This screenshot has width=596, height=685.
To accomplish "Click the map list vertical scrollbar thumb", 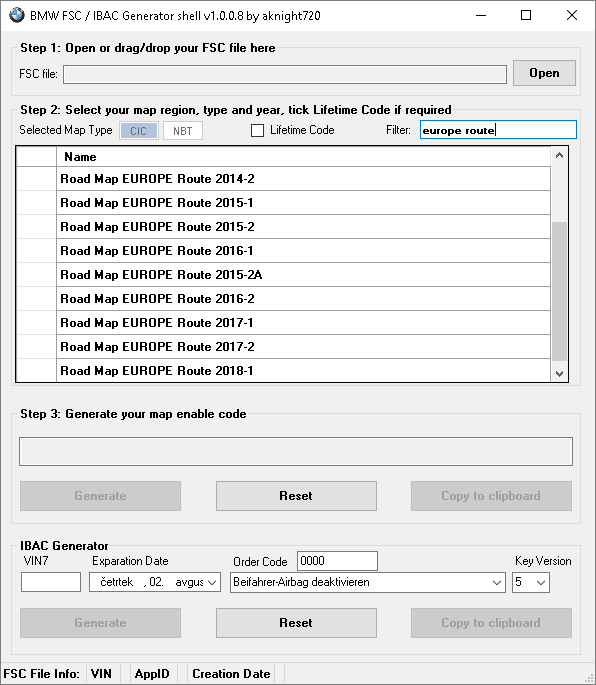I will [x=559, y=291].
